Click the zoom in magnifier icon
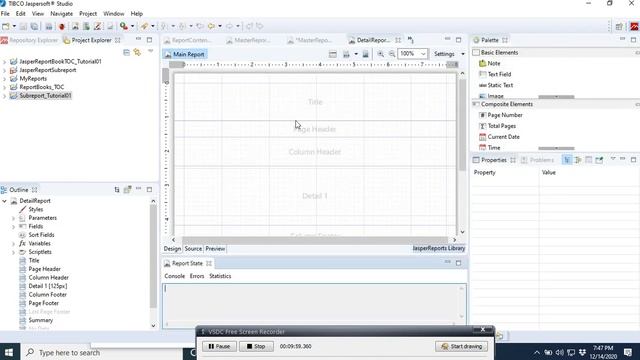This screenshot has height=360, width=640. tap(380, 54)
